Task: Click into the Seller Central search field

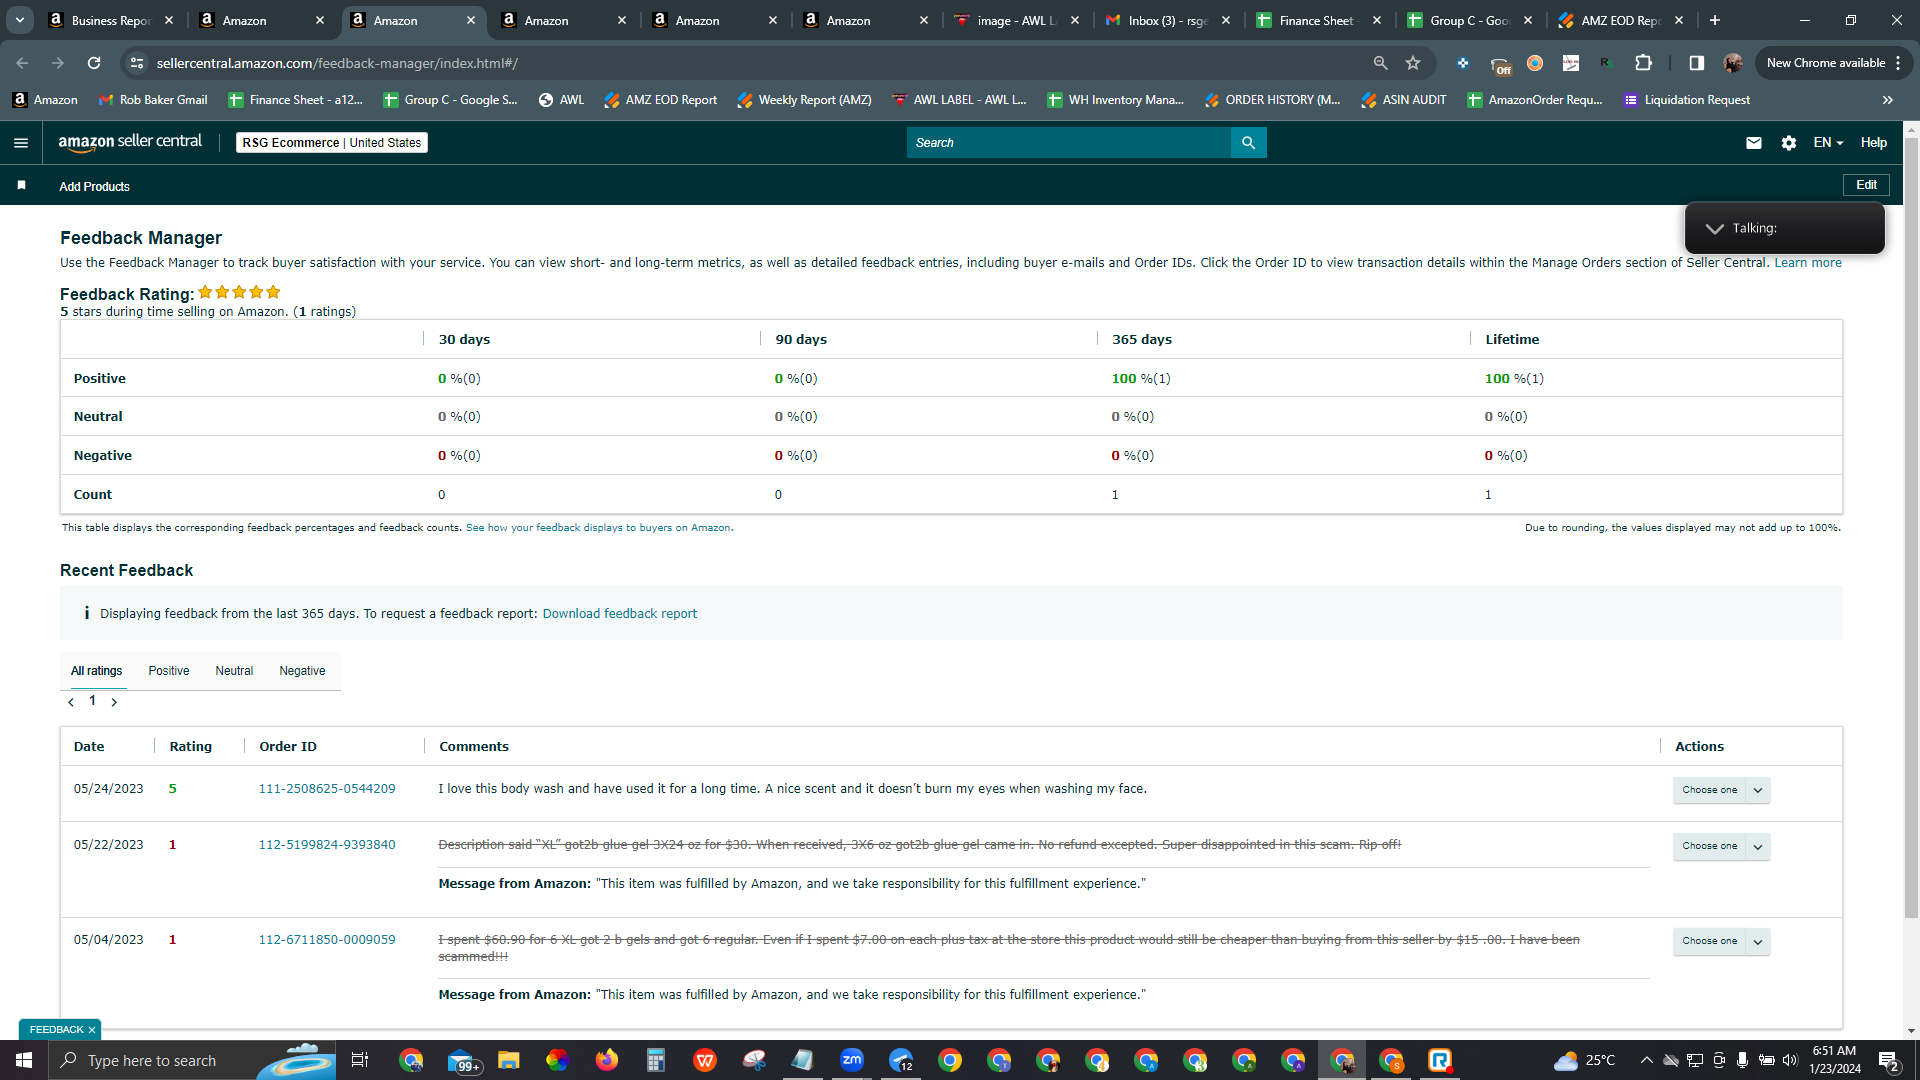Action: point(1068,143)
